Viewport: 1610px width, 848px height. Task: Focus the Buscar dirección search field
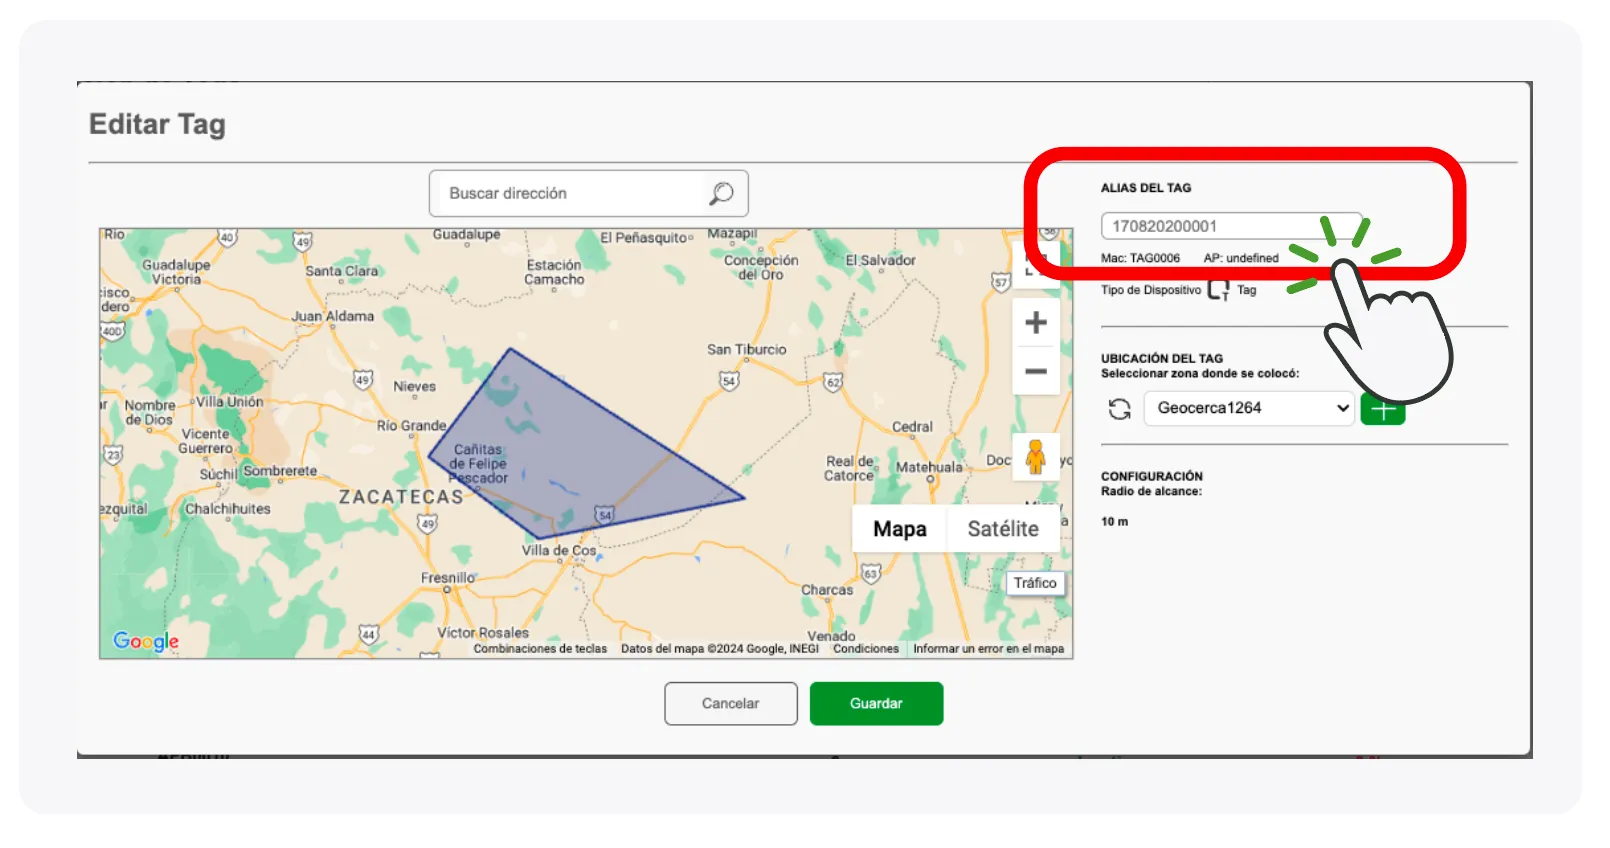(589, 193)
